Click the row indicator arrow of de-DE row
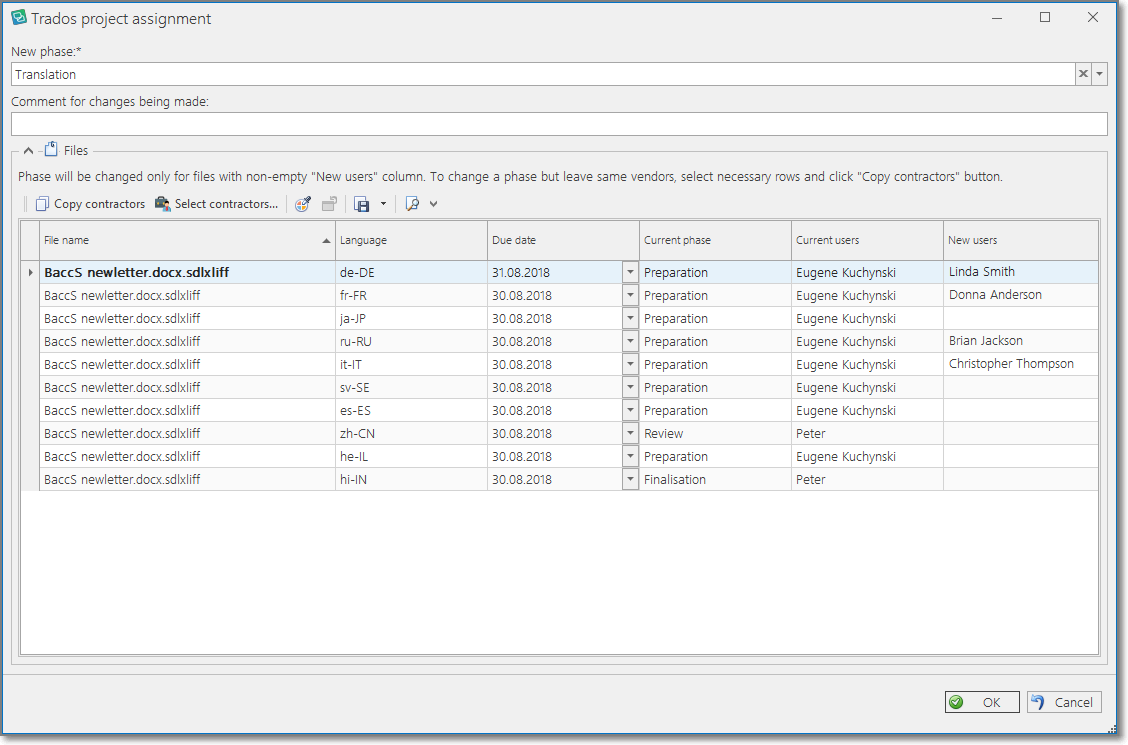 30,273
